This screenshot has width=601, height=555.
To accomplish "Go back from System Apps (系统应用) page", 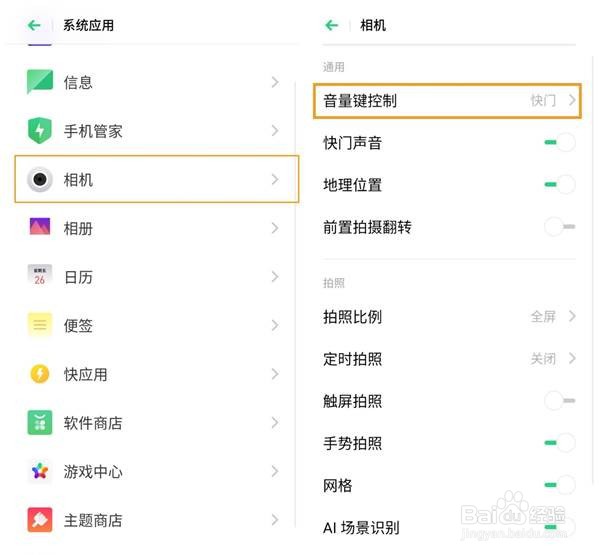I will click(x=34, y=25).
